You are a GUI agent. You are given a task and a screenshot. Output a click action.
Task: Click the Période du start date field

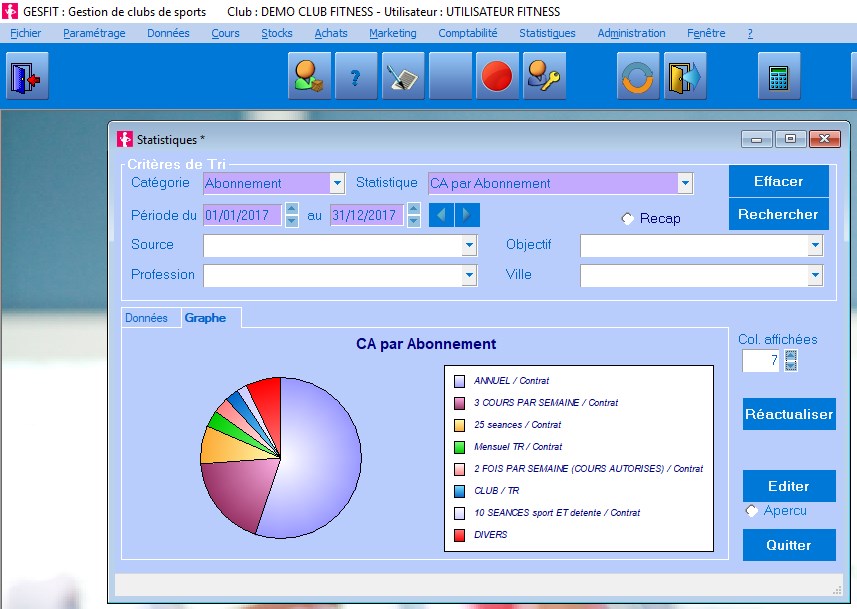pos(242,215)
